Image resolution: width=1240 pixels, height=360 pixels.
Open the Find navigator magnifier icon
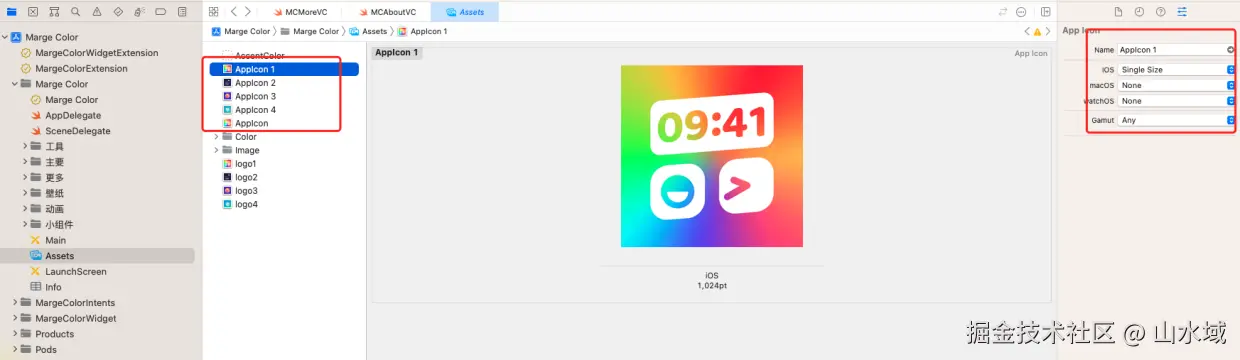pyautogui.click(x=75, y=12)
